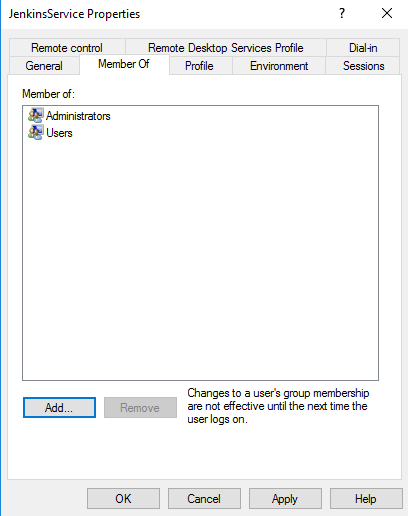Viewport: 408px width, 516px height.
Task: Dismiss dialog with Cancel button
Action: (x=204, y=499)
